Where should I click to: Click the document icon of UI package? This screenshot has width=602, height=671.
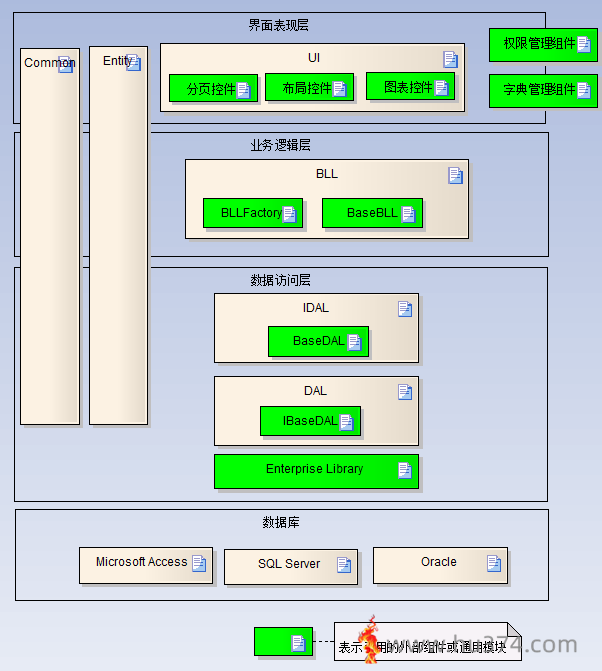coord(451,59)
